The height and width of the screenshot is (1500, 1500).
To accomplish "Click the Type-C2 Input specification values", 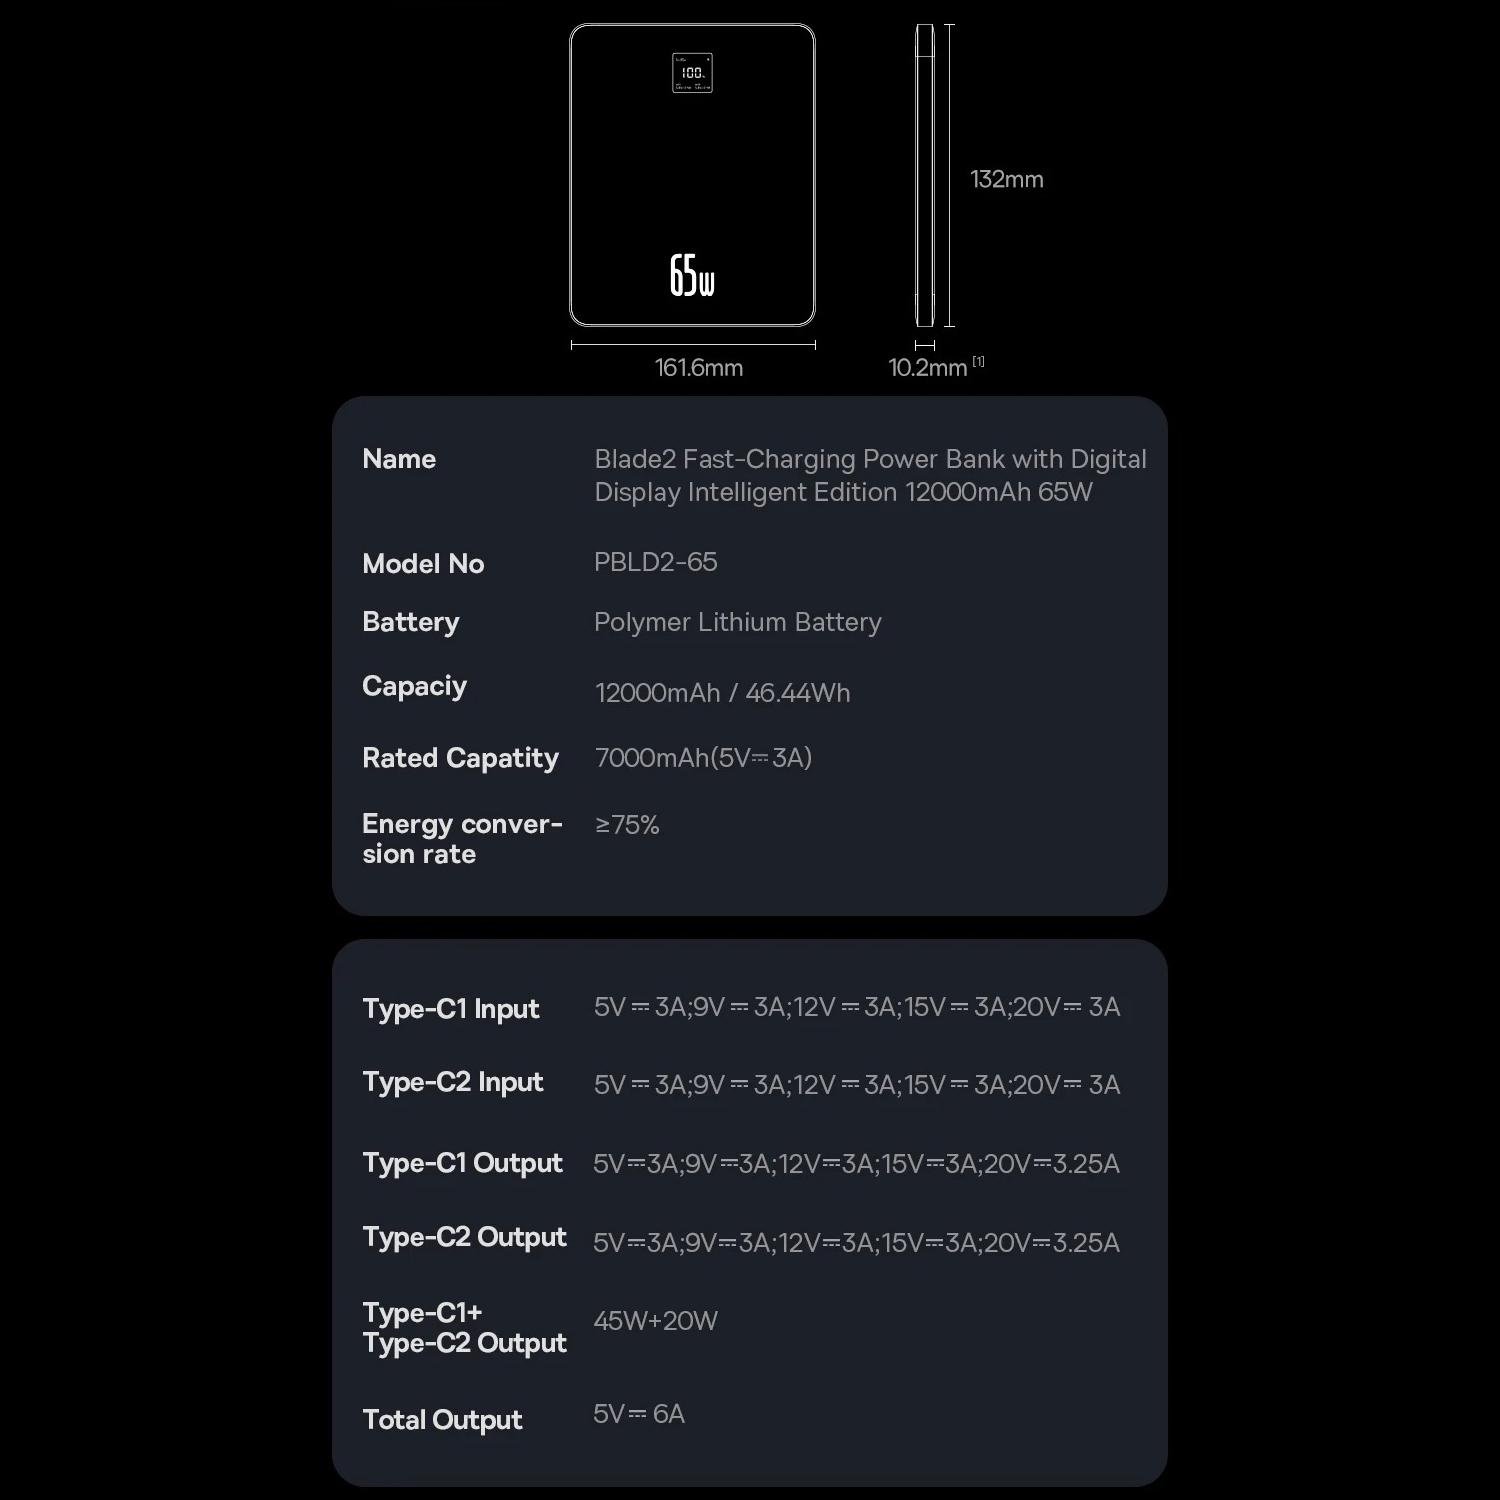I will (x=856, y=1085).
